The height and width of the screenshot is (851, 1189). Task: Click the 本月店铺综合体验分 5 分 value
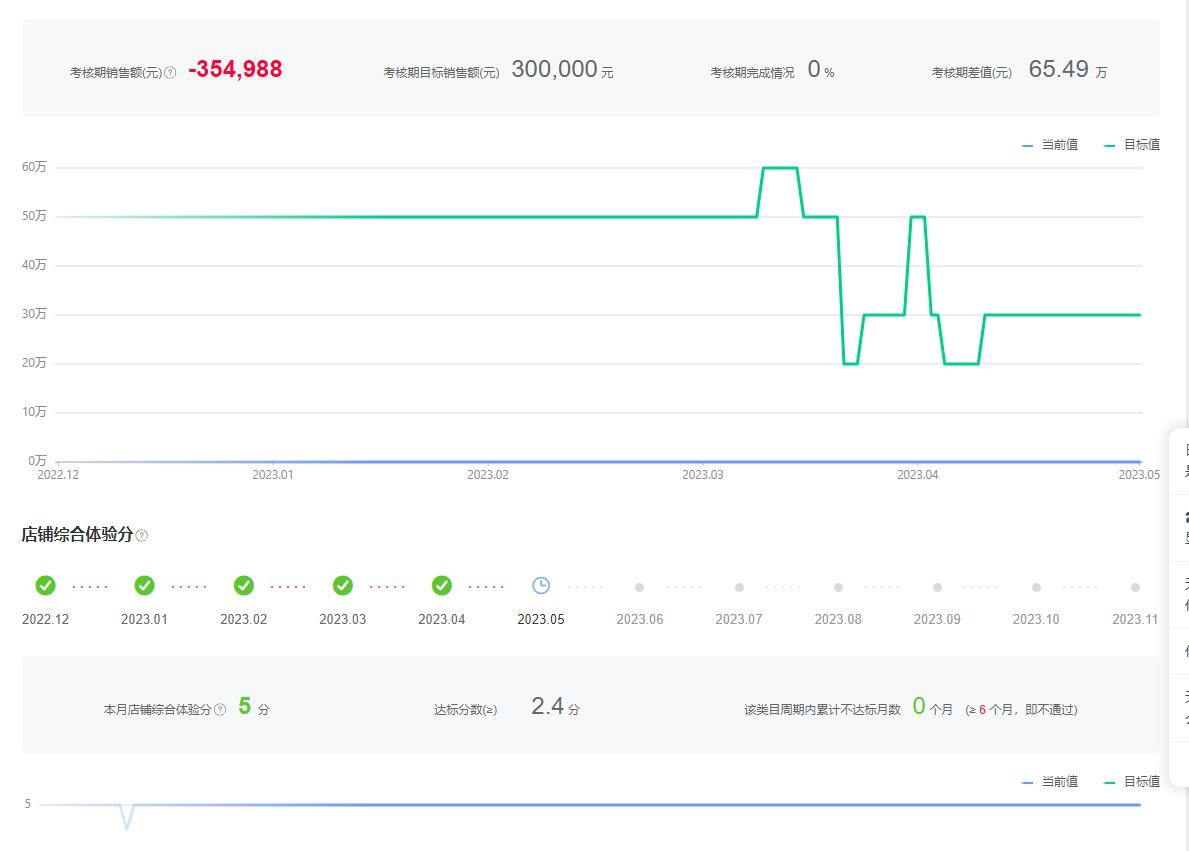(253, 706)
